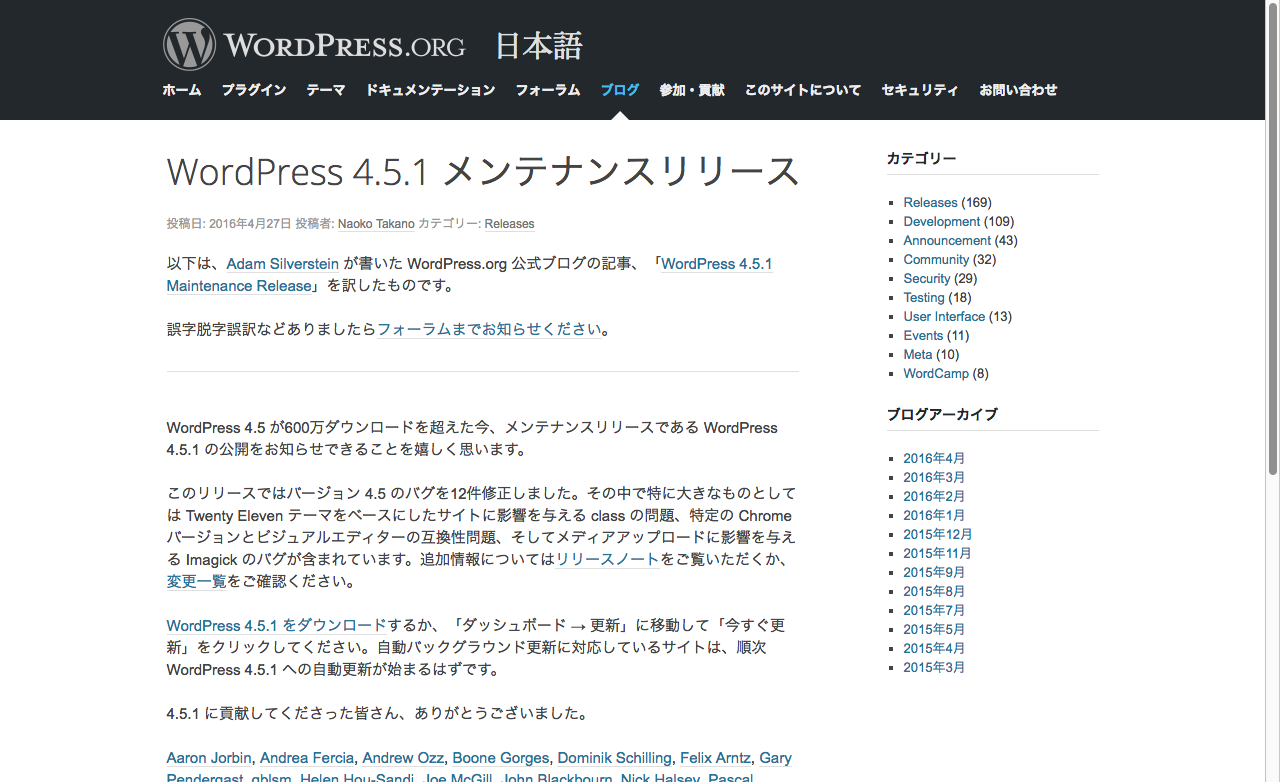Open the 変更一覧 link
Image resolution: width=1280 pixels, height=782 pixels.
[197, 581]
